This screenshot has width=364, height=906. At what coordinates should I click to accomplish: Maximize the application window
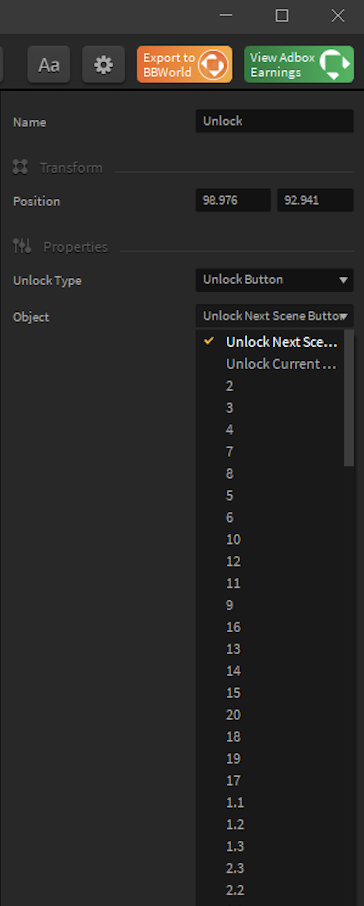tap(281, 16)
